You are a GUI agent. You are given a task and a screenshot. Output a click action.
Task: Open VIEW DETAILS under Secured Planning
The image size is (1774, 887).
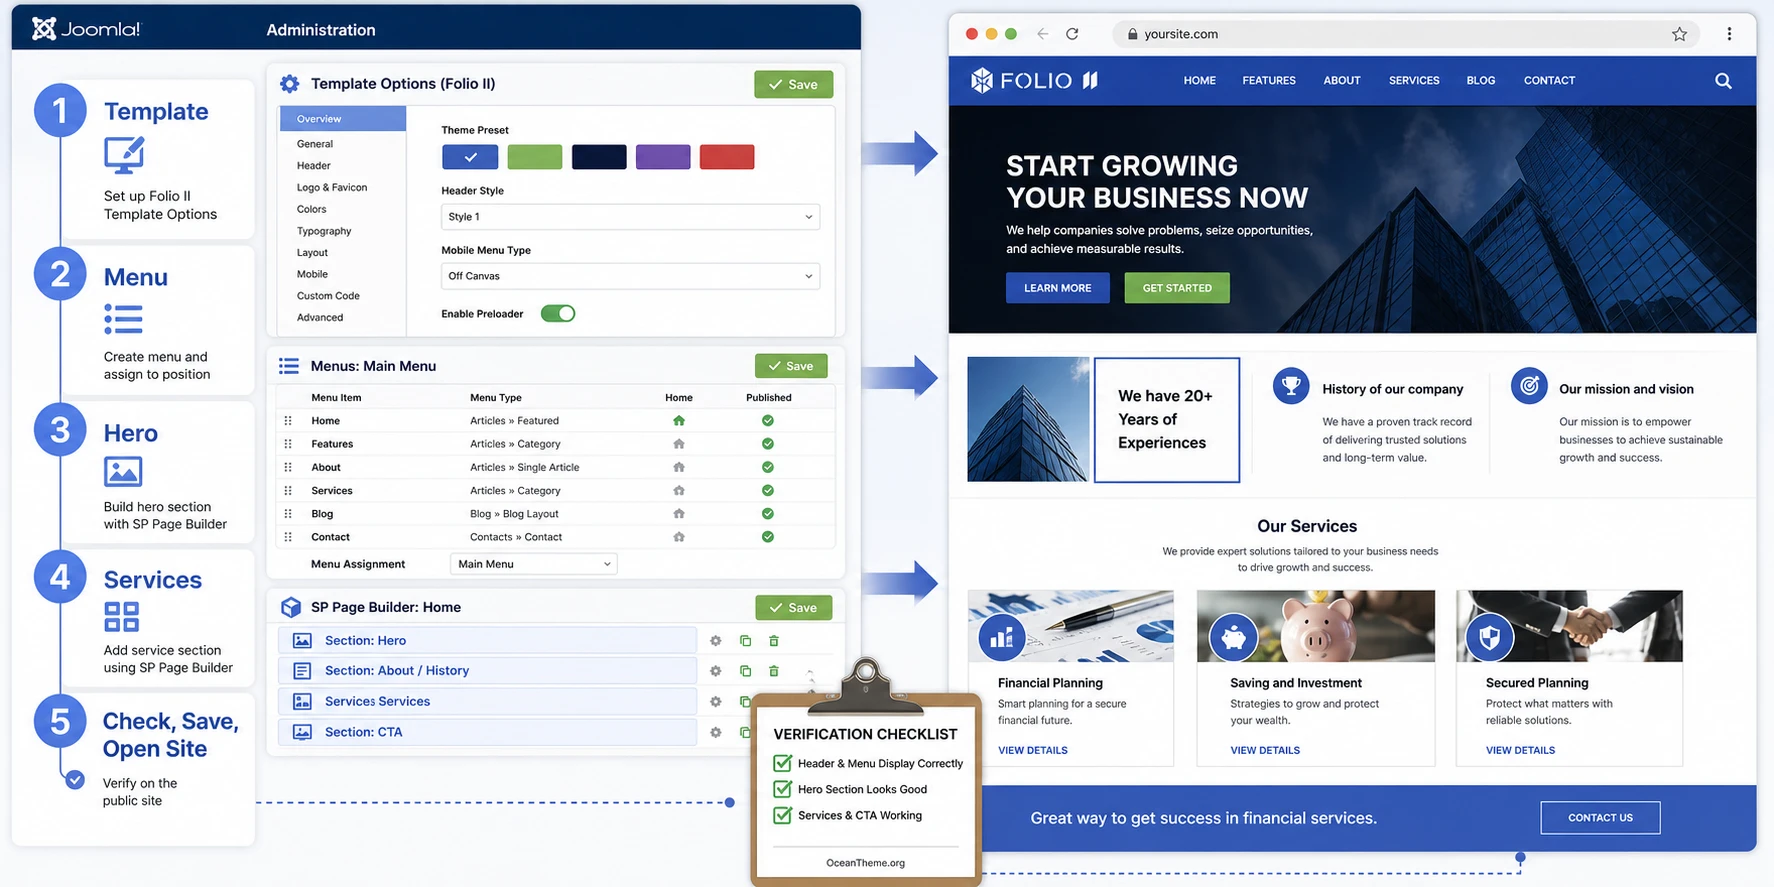(x=1520, y=750)
